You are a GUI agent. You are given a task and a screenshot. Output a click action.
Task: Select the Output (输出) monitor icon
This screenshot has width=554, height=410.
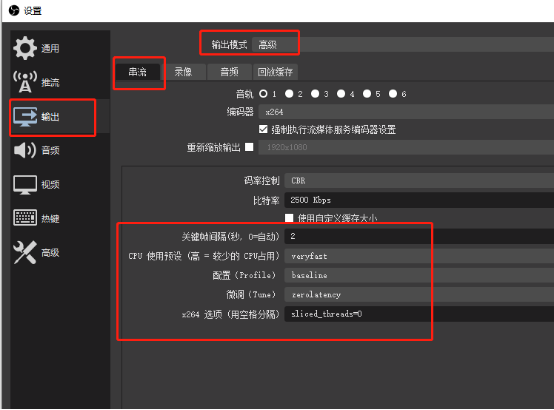pos(25,117)
